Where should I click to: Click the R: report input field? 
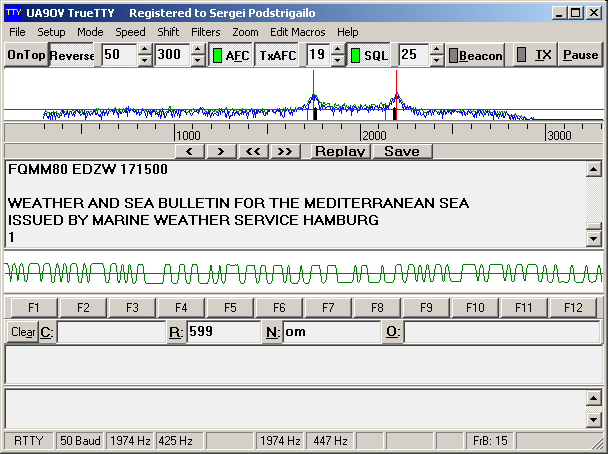(222, 332)
